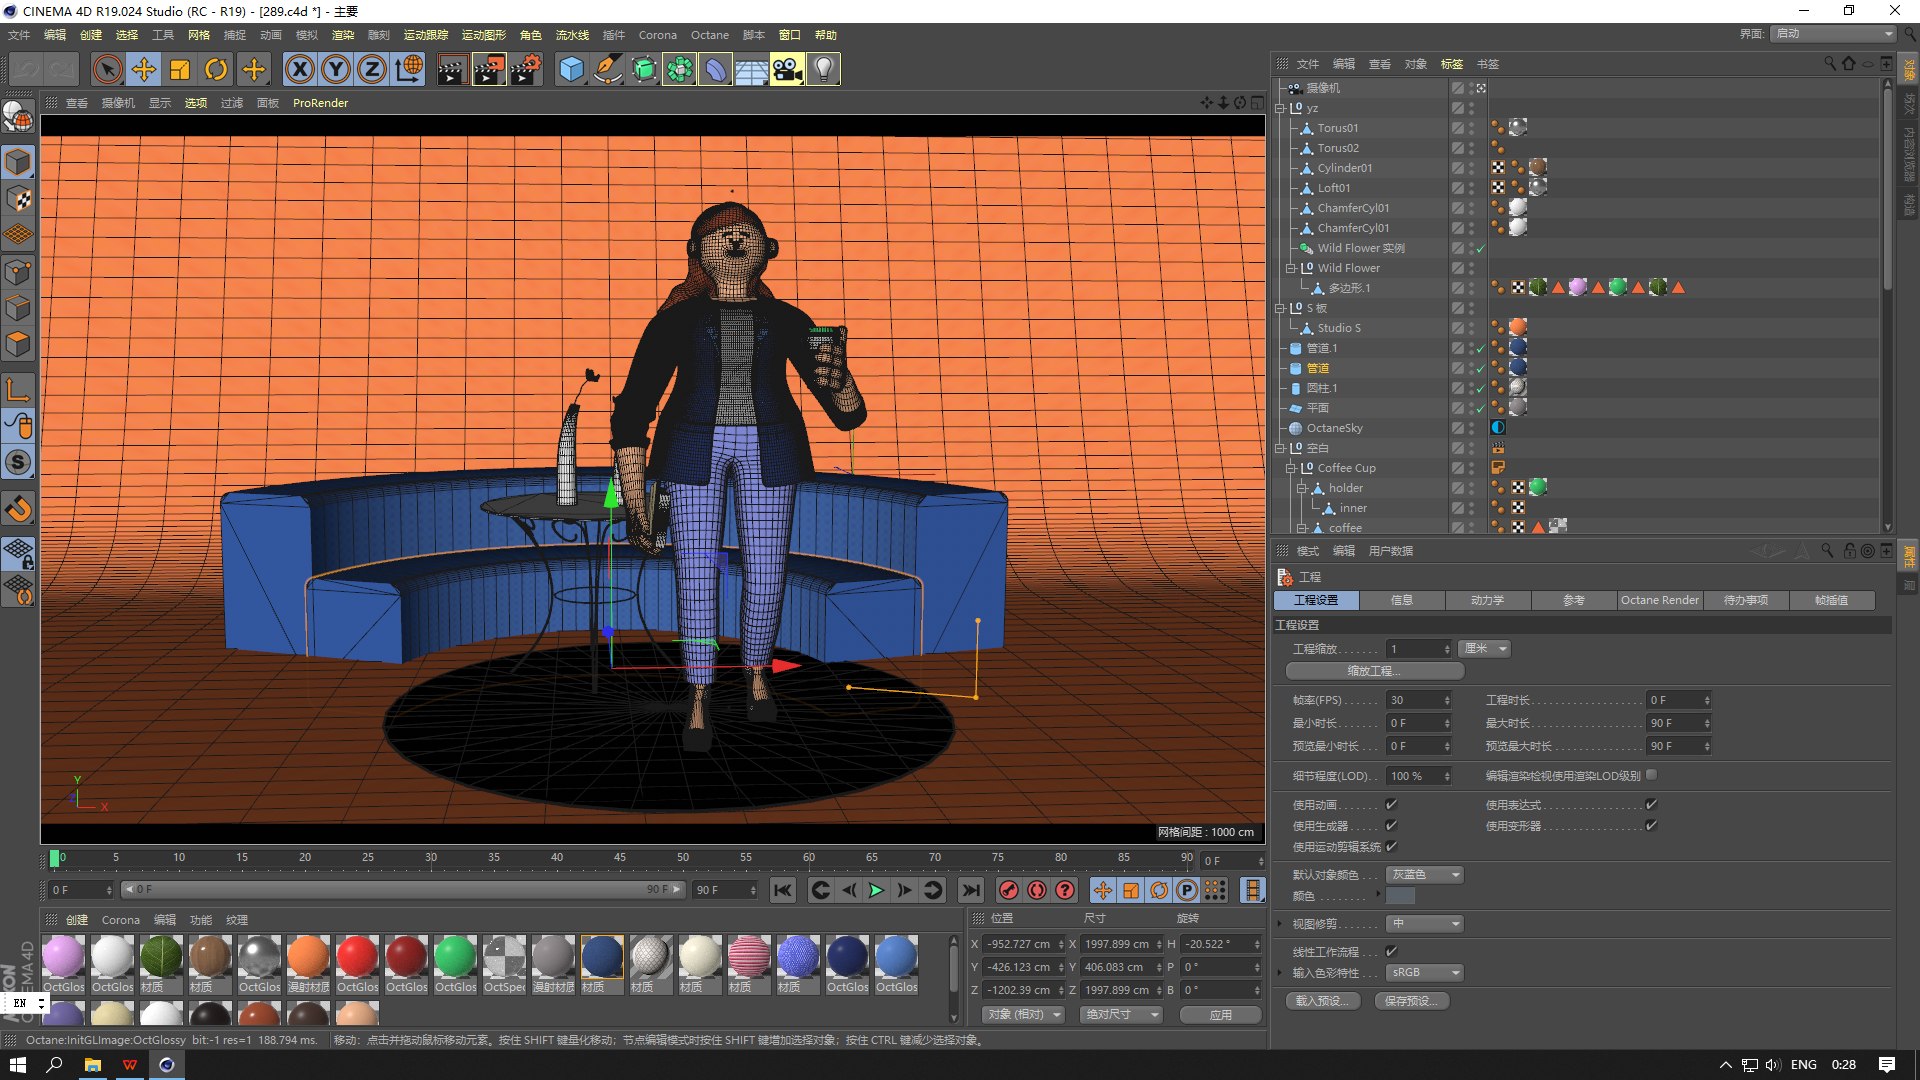Viewport: 1920px width, 1080px height.
Task: Open the Deformer objects tool
Action: pos(715,69)
